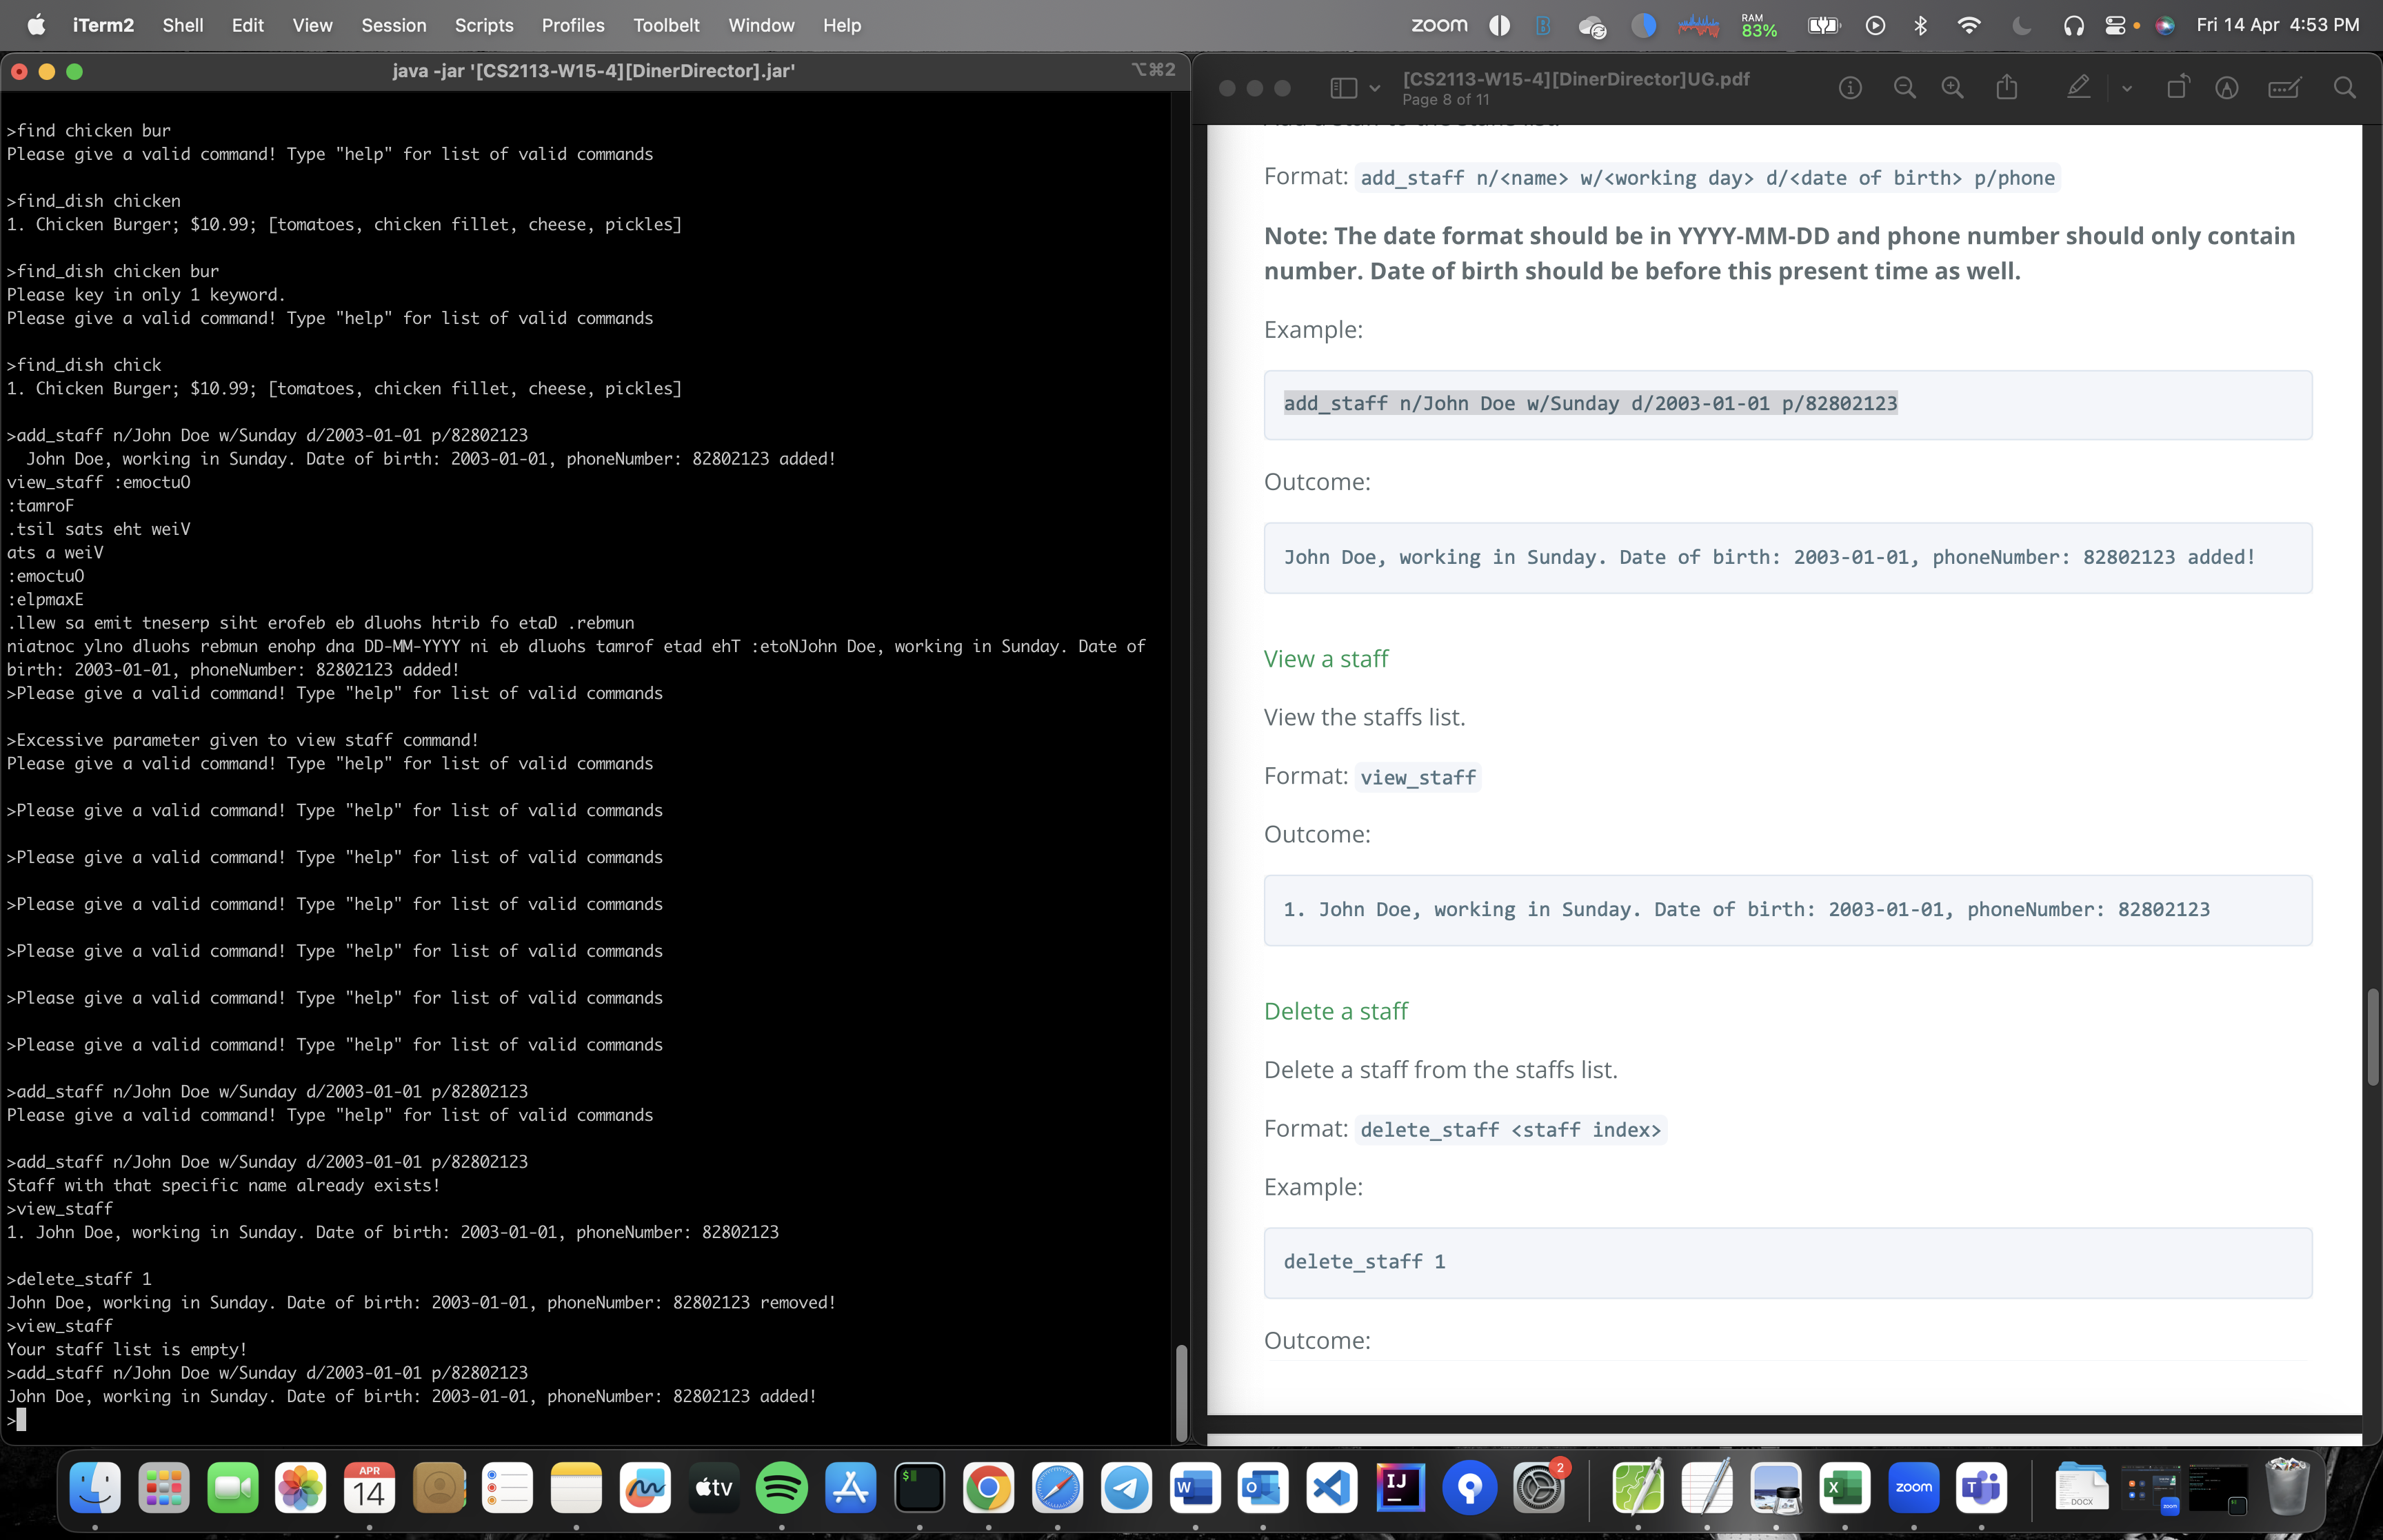Viewport: 2383px width, 1540px height.
Task: Toggle the Preview sidebar view
Action: 1343,88
